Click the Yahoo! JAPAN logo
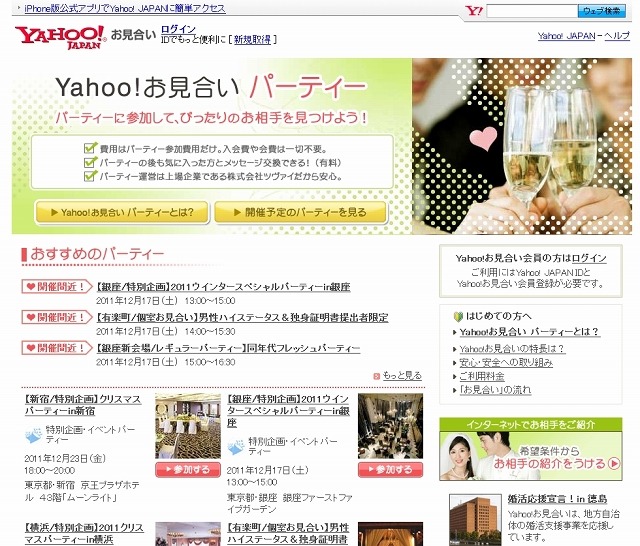This screenshot has height=546, width=640. [60, 37]
